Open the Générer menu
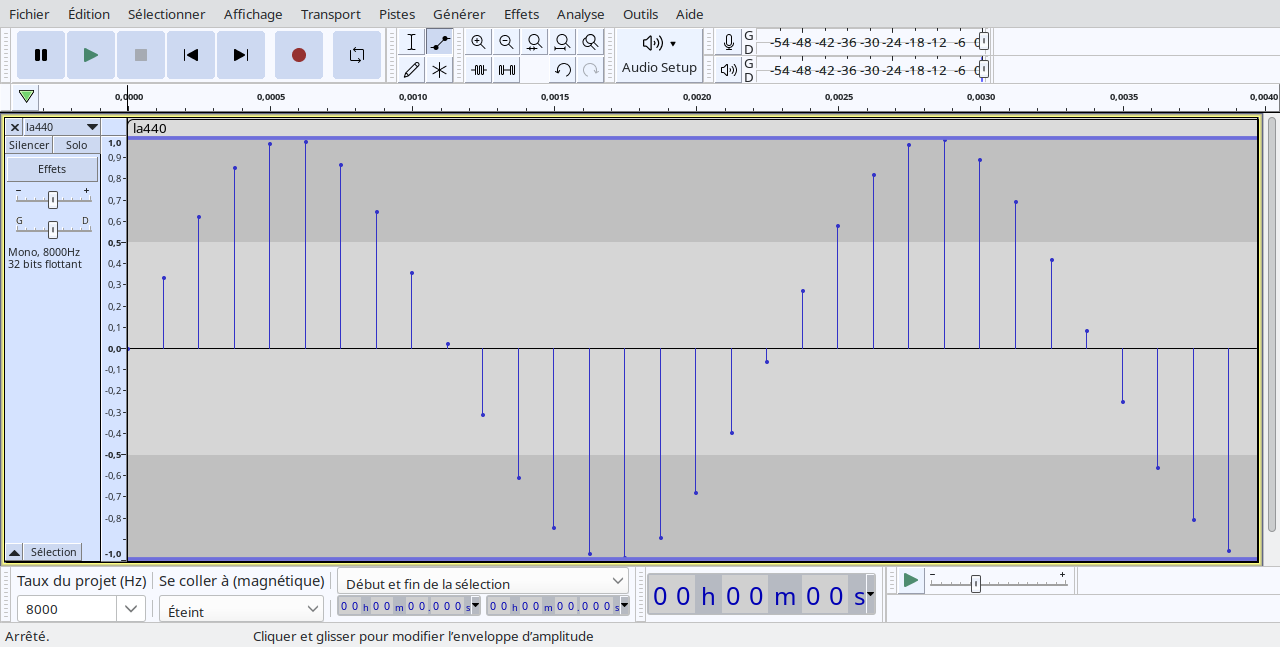The image size is (1280, 647). pos(459,14)
